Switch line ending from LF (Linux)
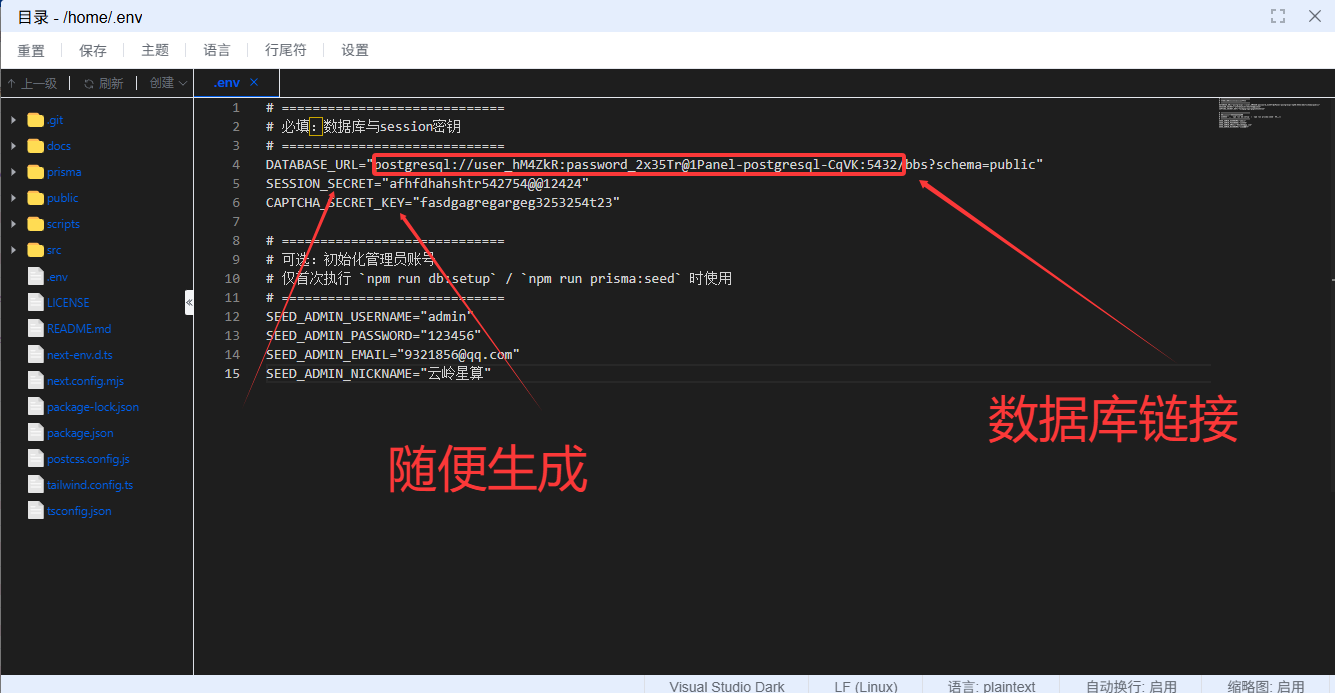1335x693 pixels. click(x=865, y=686)
